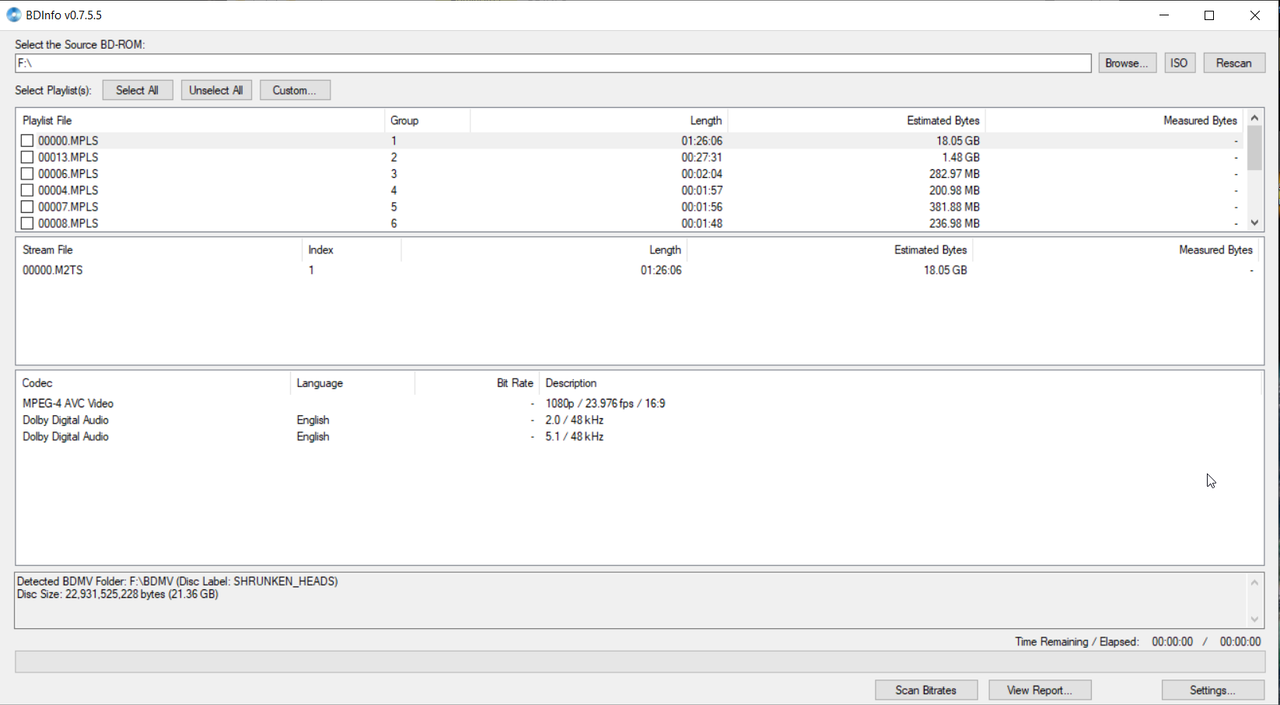Check the 00007.MPLS playlist checkbox

coord(28,207)
